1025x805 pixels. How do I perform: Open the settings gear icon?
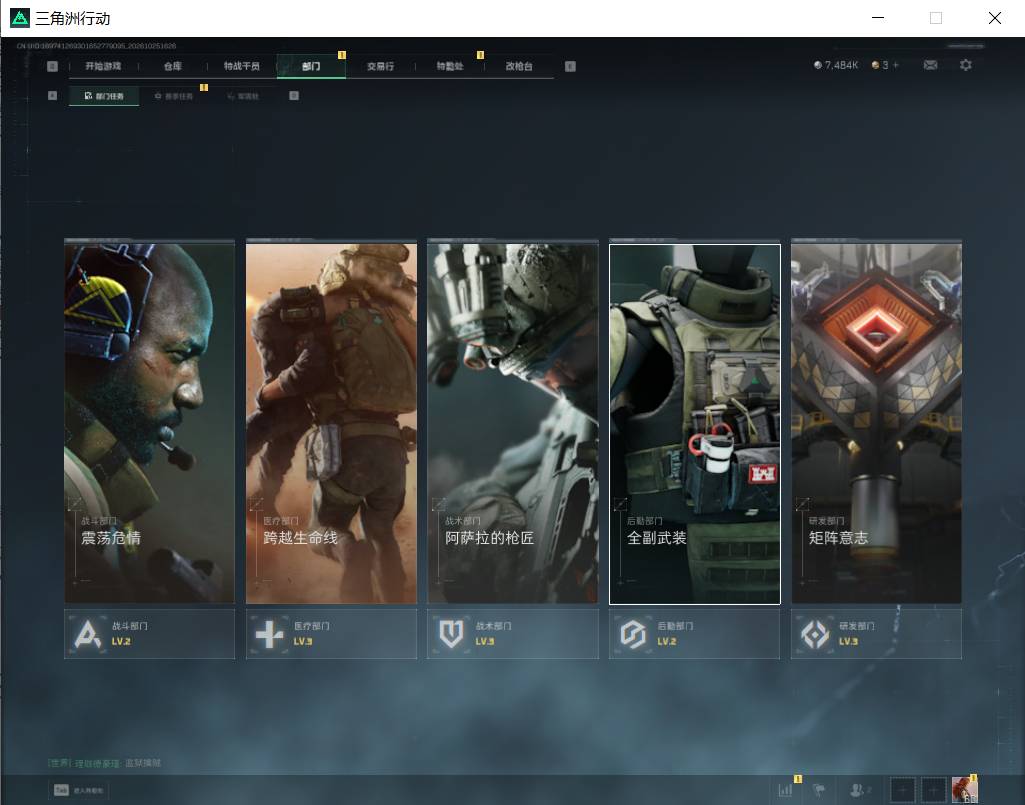[966, 65]
